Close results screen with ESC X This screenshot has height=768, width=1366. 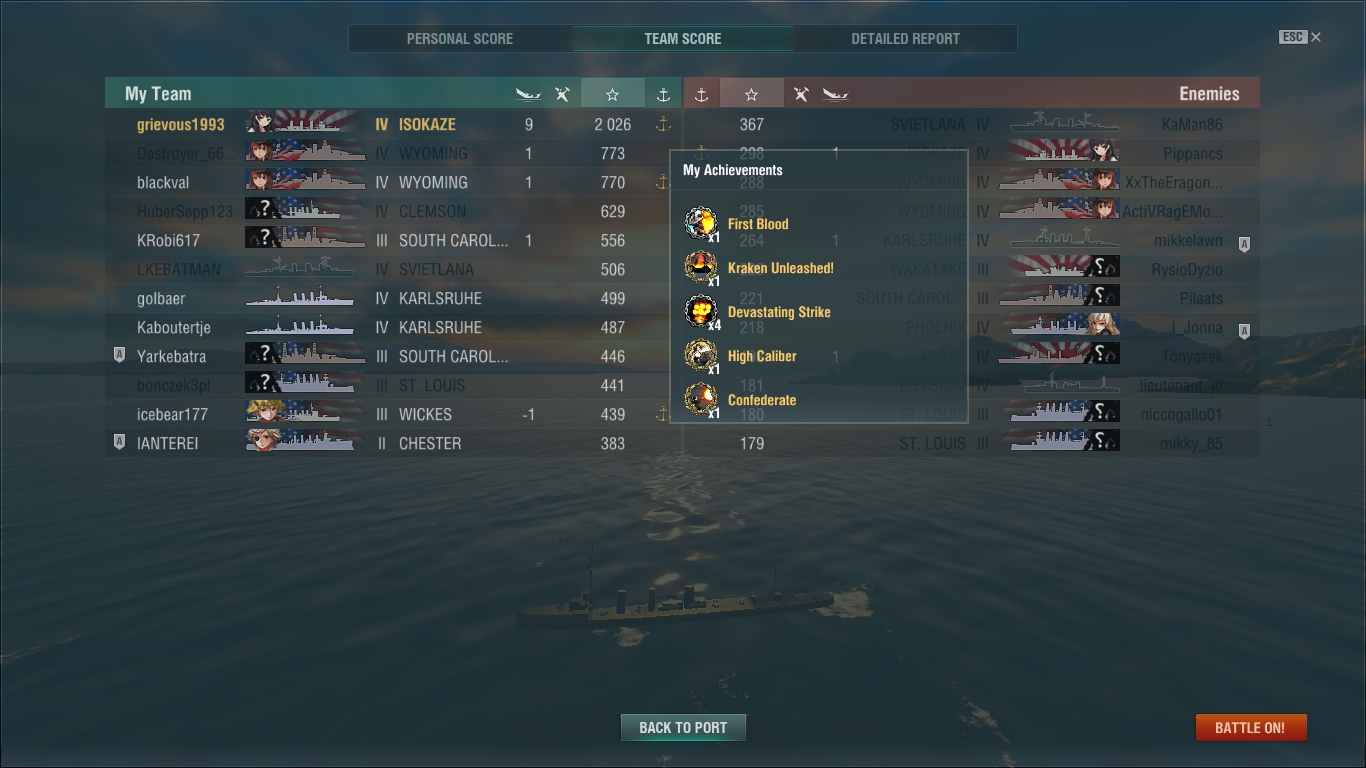click(x=1300, y=37)
